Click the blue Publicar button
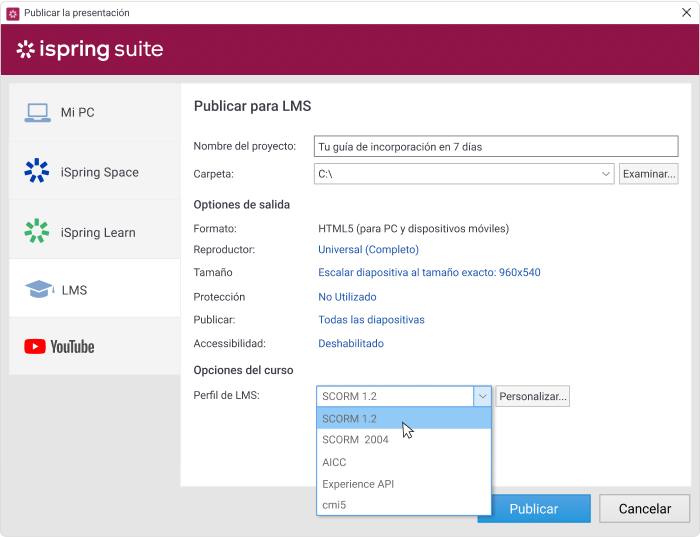Image resolution: width=700 pixels, height=537 pixels. tap(541, 508)
